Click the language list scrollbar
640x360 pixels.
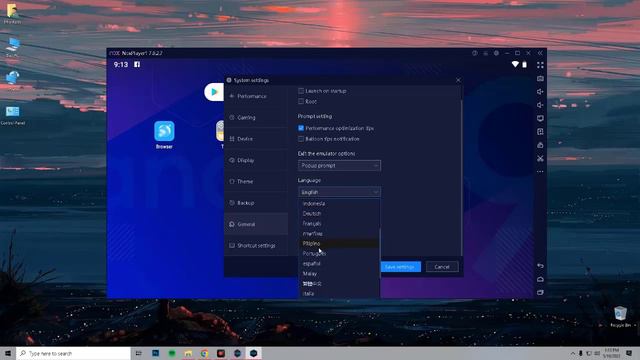(380, 253)
